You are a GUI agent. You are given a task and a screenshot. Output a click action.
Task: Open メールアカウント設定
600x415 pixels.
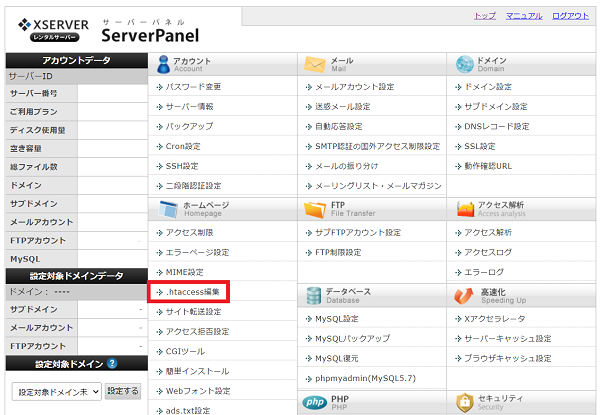354,87
